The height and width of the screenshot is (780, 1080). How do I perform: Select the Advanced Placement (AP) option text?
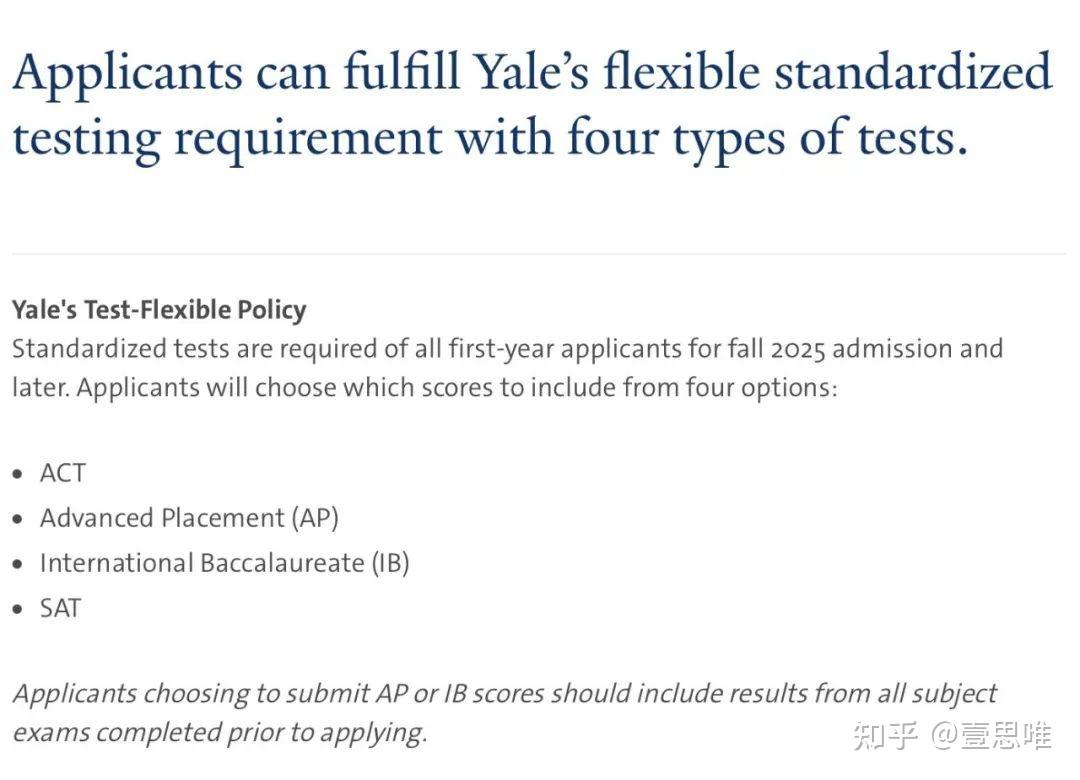point(189,518)
